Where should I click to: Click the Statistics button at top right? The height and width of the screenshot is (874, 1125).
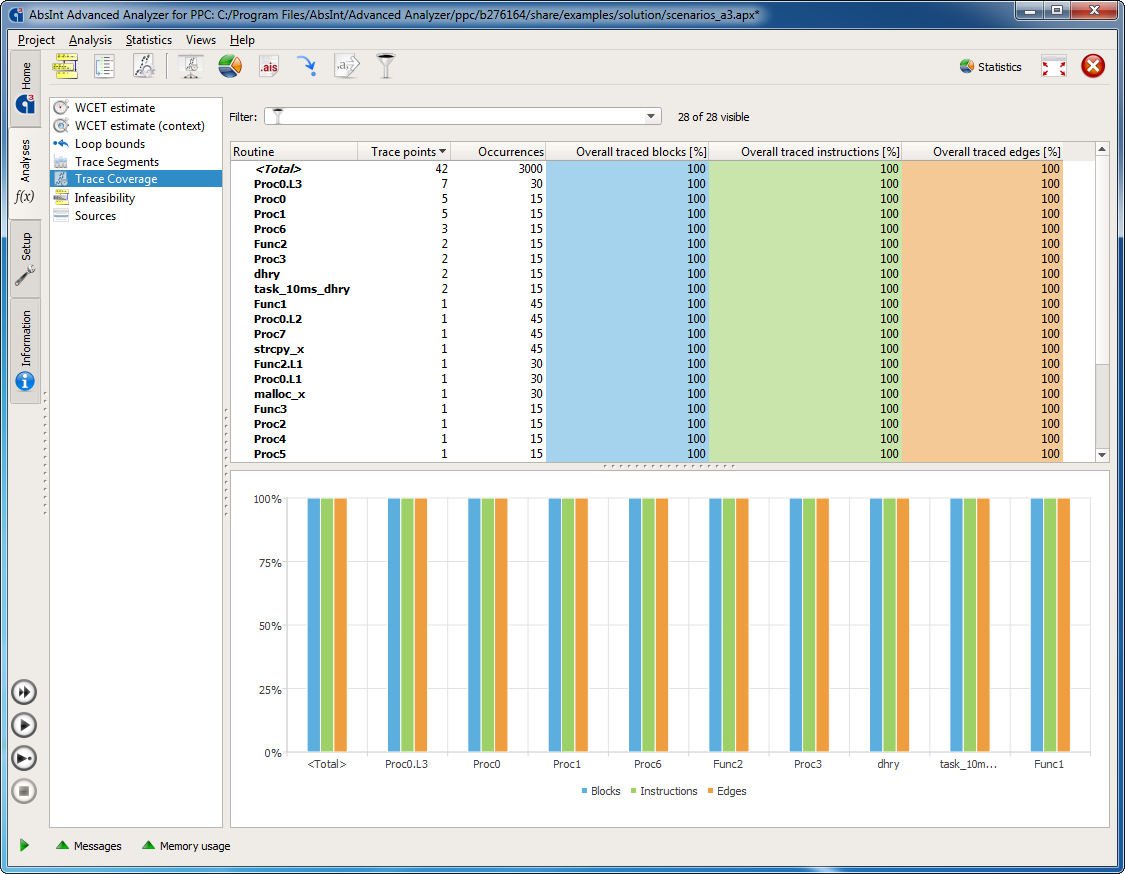[990, 67]
